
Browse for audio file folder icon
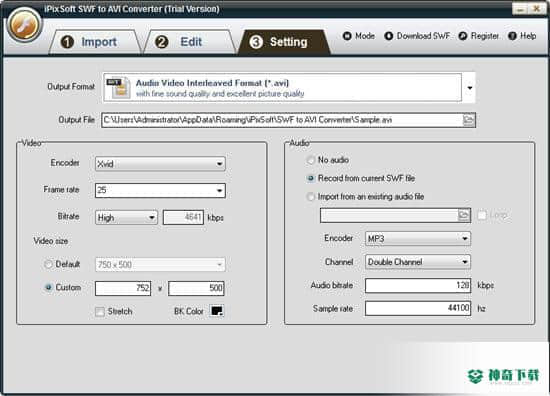[464, 215]
